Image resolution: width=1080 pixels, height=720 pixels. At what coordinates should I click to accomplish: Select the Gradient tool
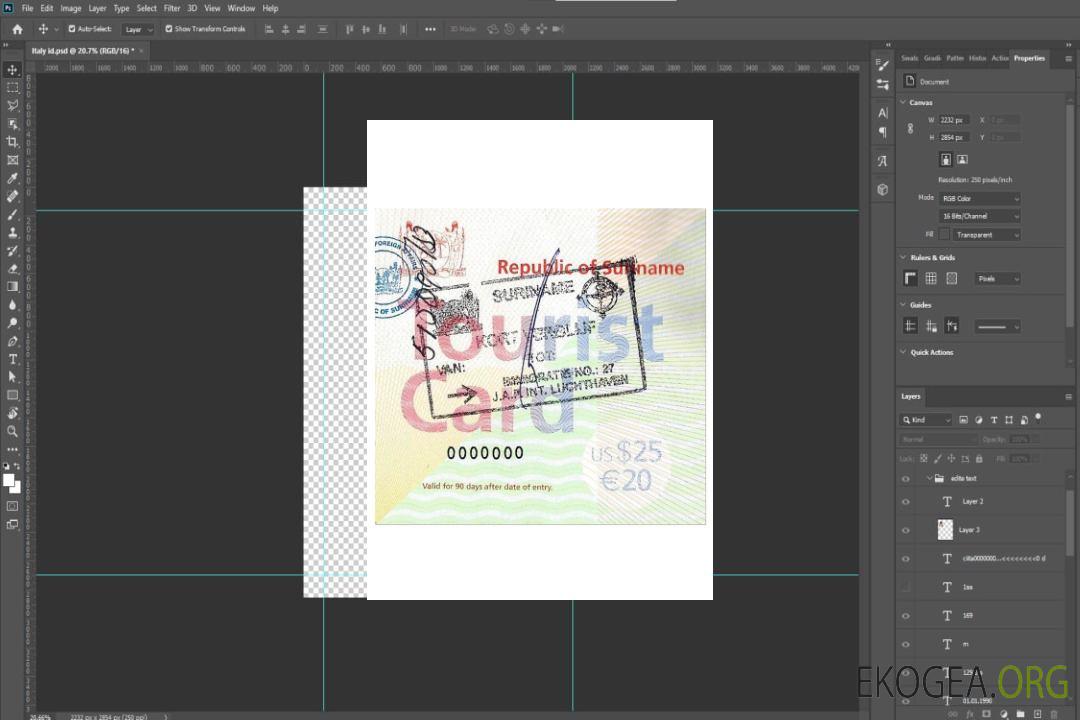pyautogui.click(x=12, y=287)
